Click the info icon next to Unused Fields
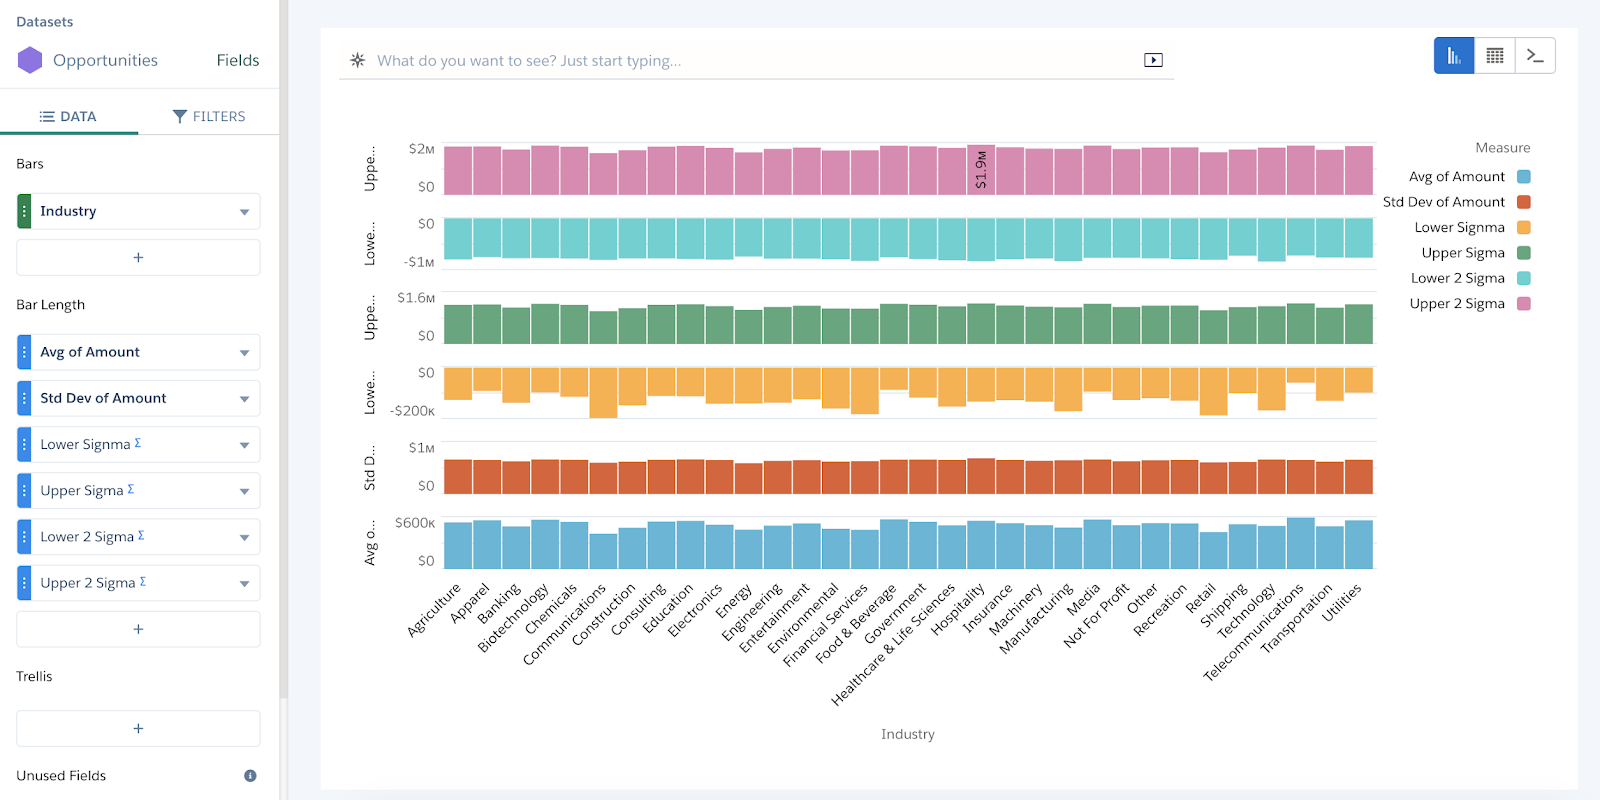 [251, 776]
